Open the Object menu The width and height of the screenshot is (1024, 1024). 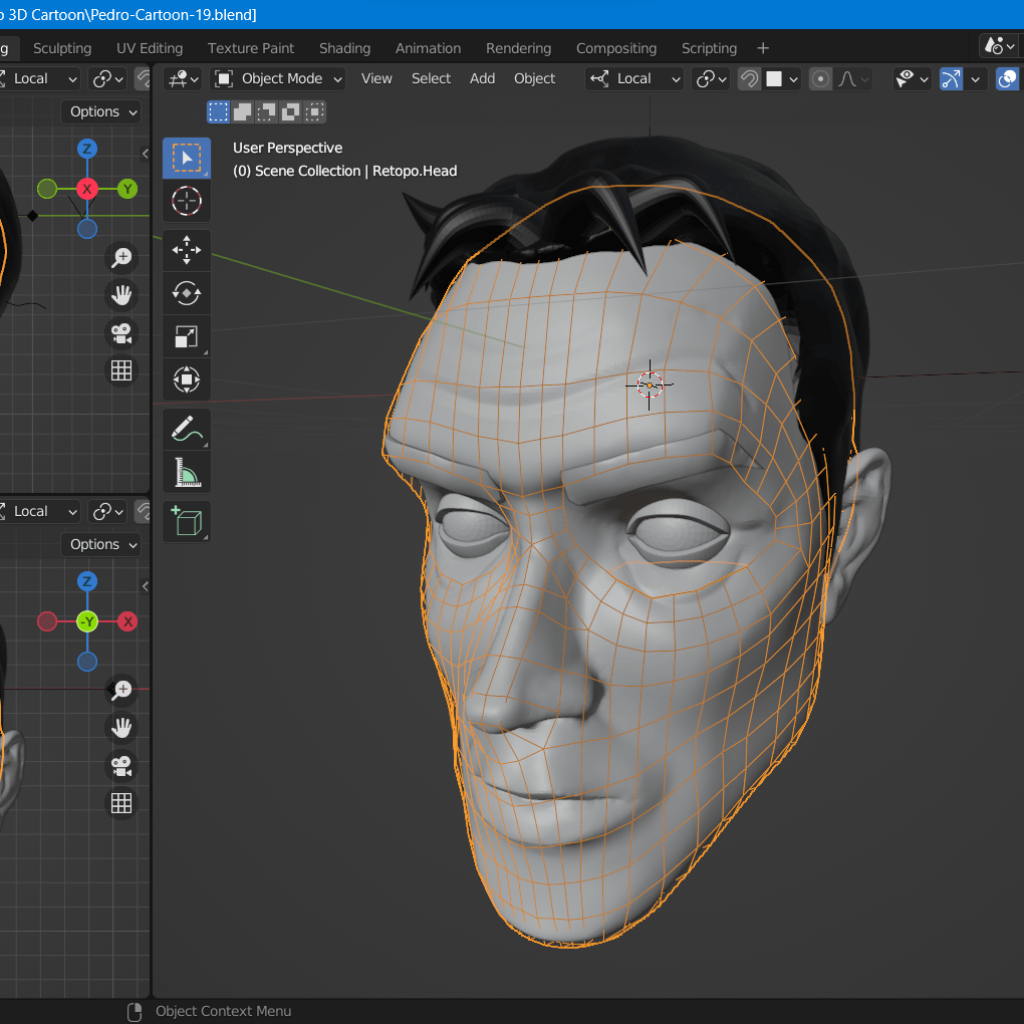(x=534, y=79)
